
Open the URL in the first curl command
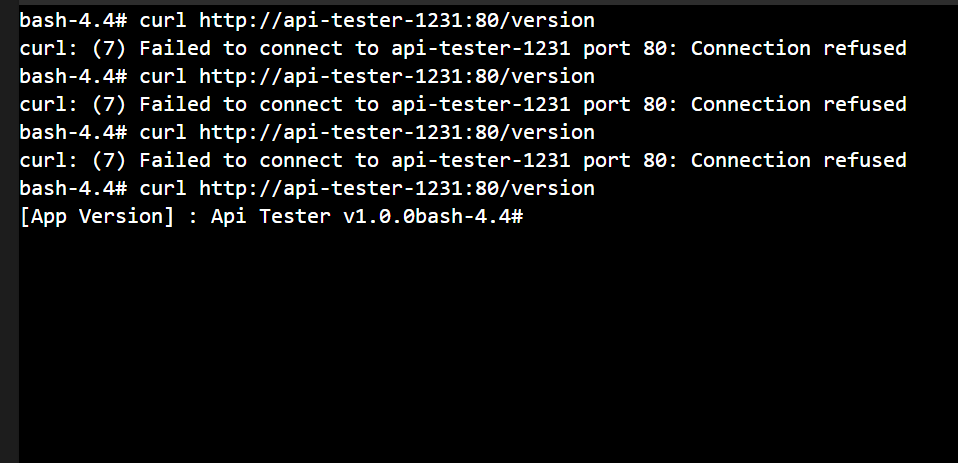click(x=397, y=20)
